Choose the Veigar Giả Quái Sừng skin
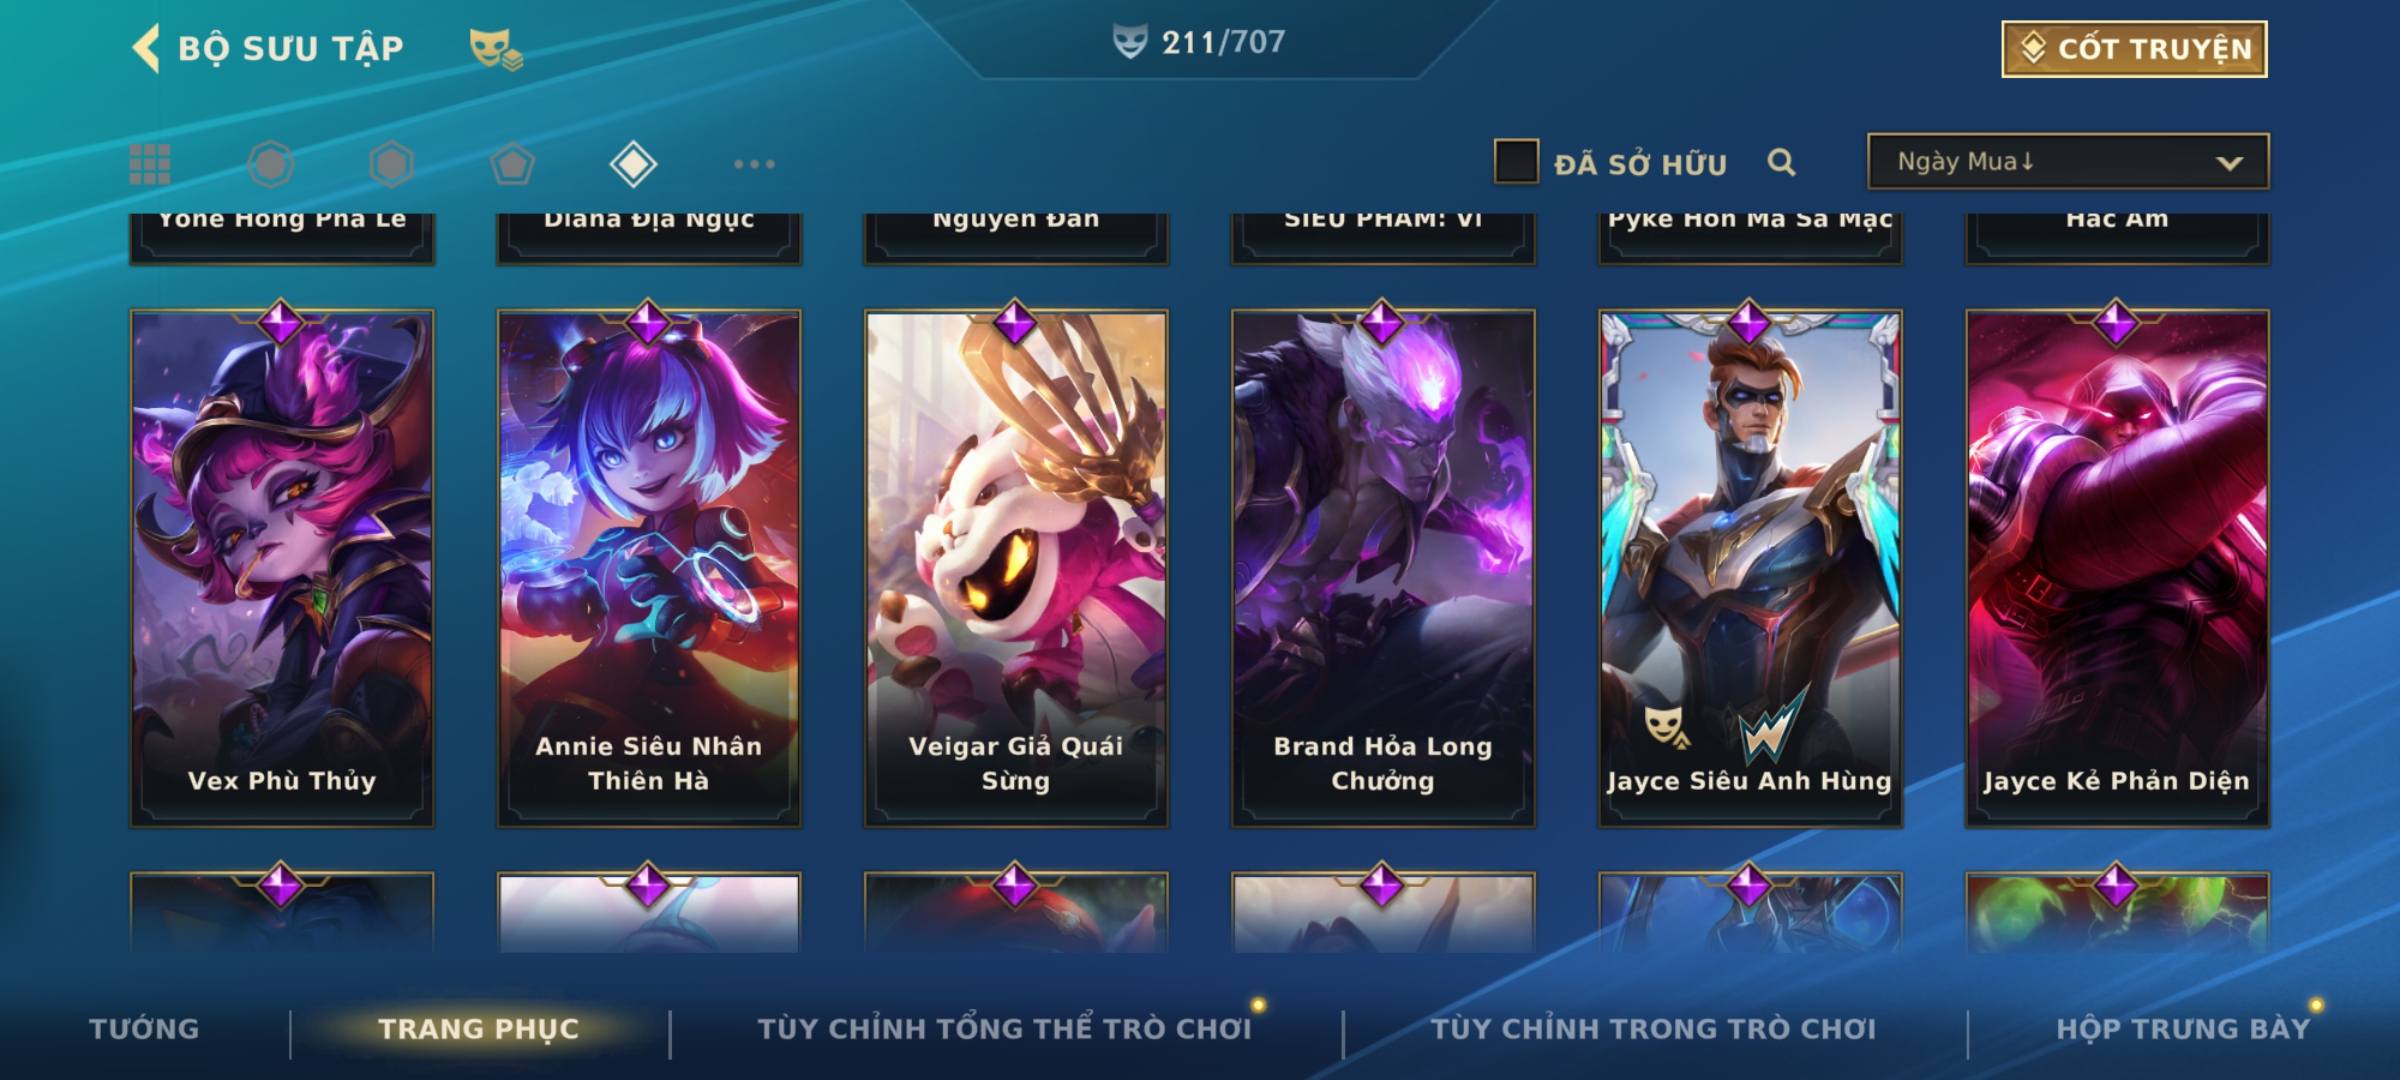Image resolution: width=2400 pixels, height=1080 pixels. click(1016, 568)
